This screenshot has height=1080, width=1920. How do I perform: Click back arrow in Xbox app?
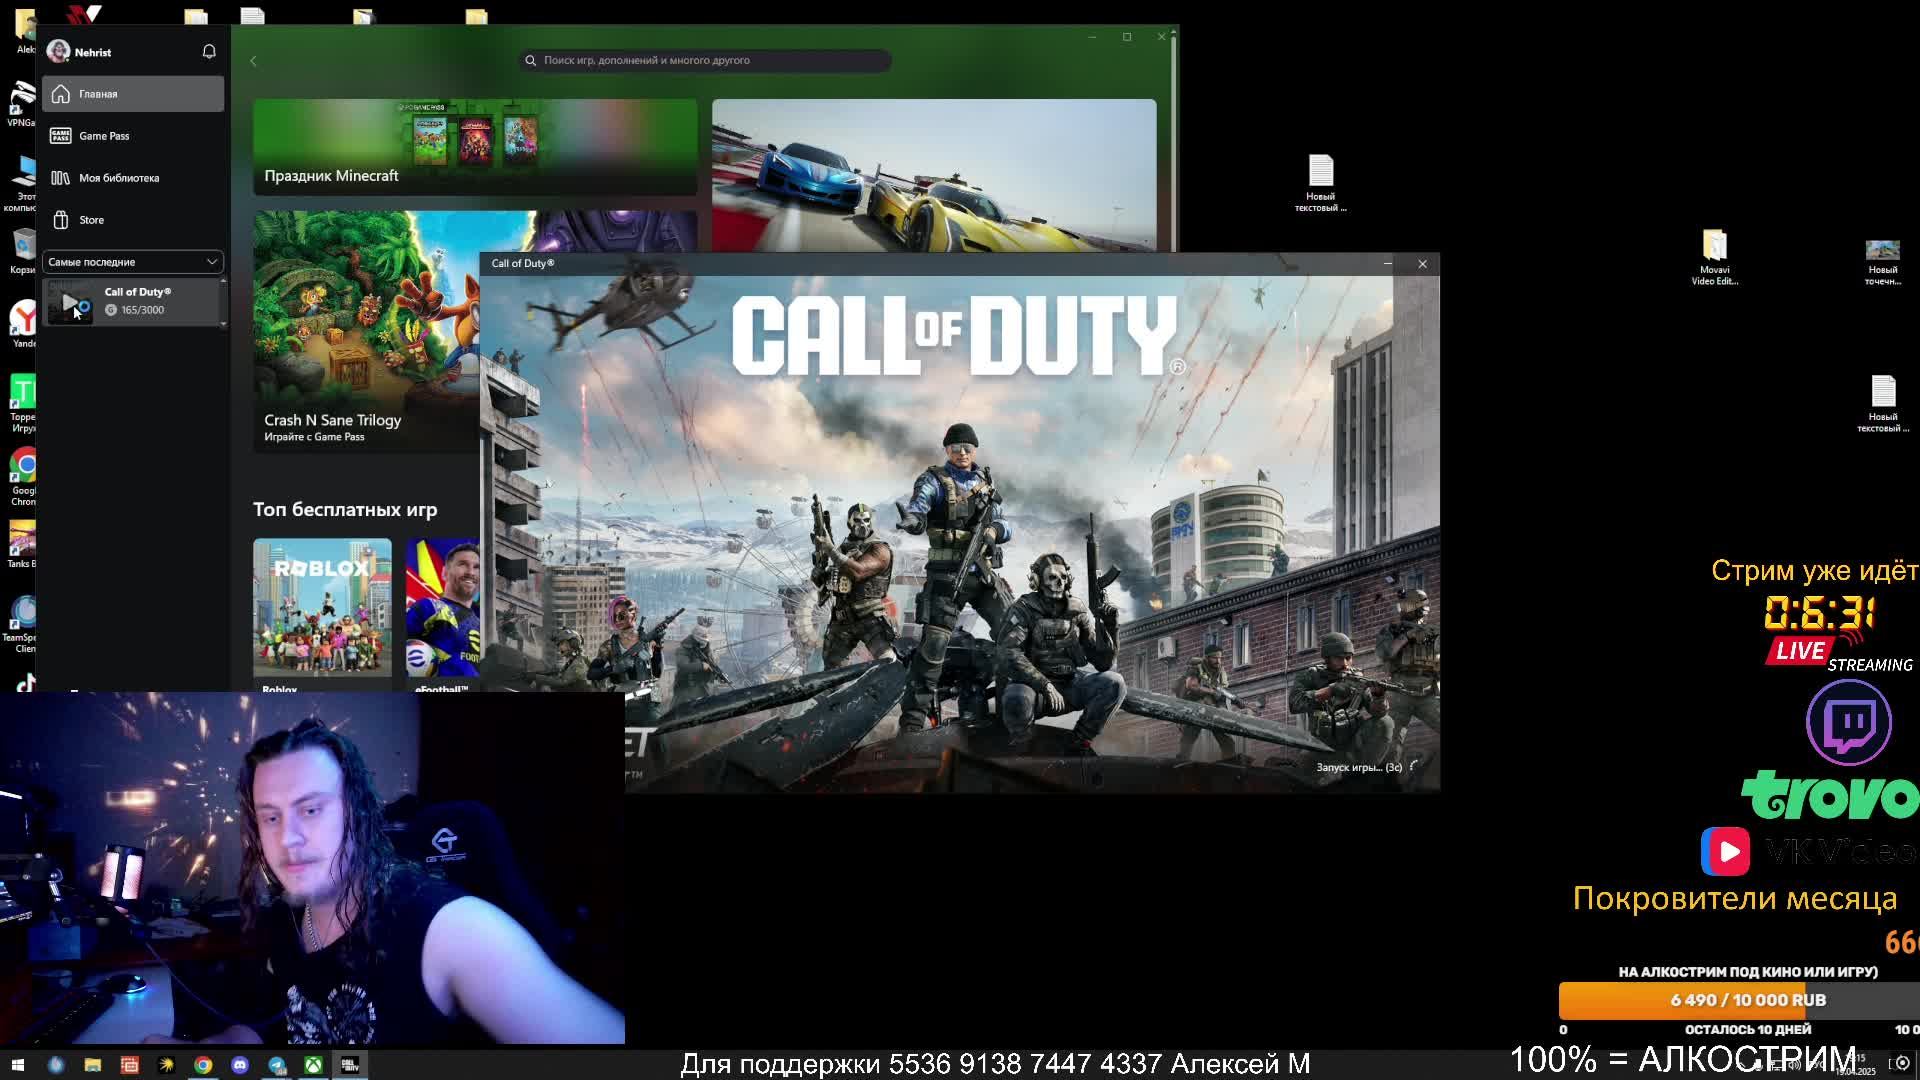(253, 61)
